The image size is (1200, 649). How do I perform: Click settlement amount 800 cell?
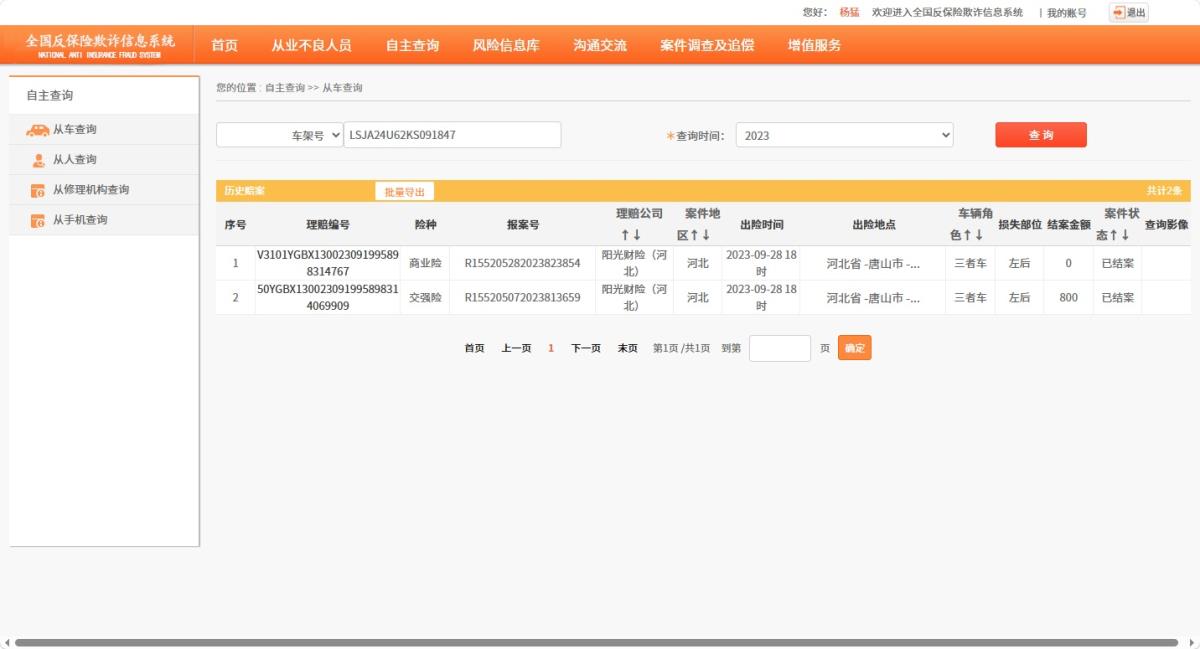pyautogui.click(x=1068, y=297)
